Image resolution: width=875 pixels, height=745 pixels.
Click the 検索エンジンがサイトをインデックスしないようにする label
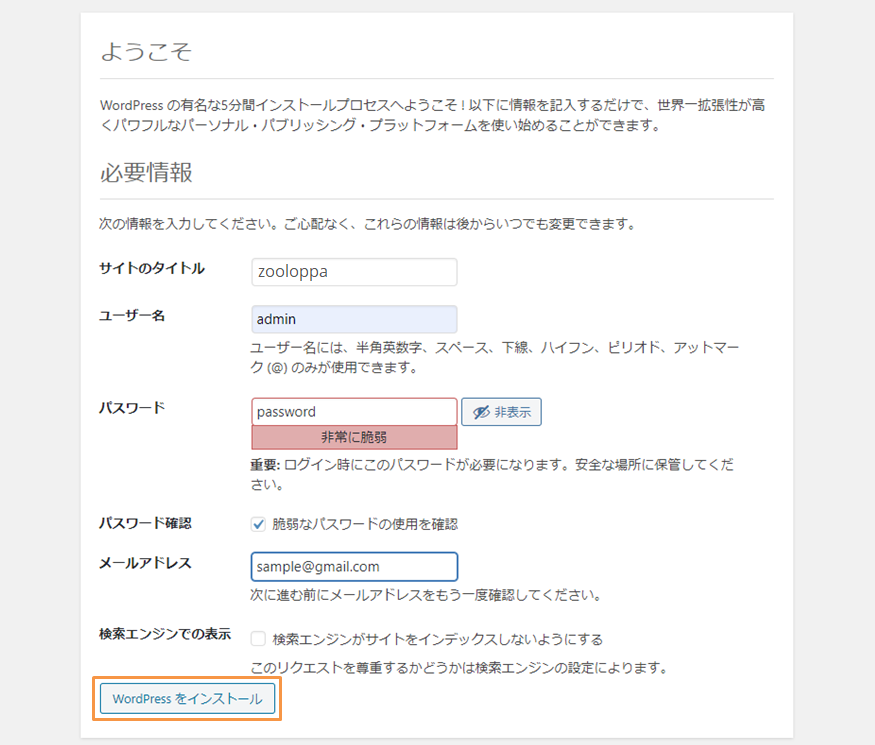pyautogui.click(x=438, y=639)
